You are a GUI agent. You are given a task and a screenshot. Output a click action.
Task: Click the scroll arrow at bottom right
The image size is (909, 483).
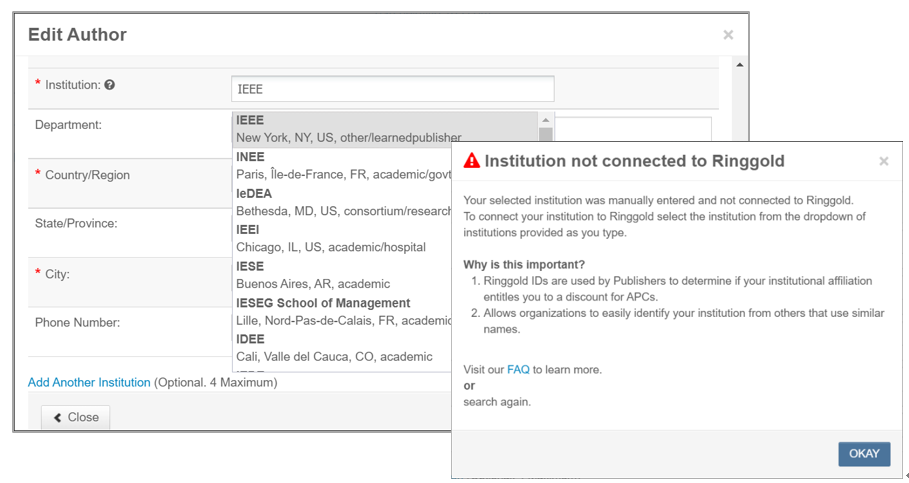click(x=904, y=475)
